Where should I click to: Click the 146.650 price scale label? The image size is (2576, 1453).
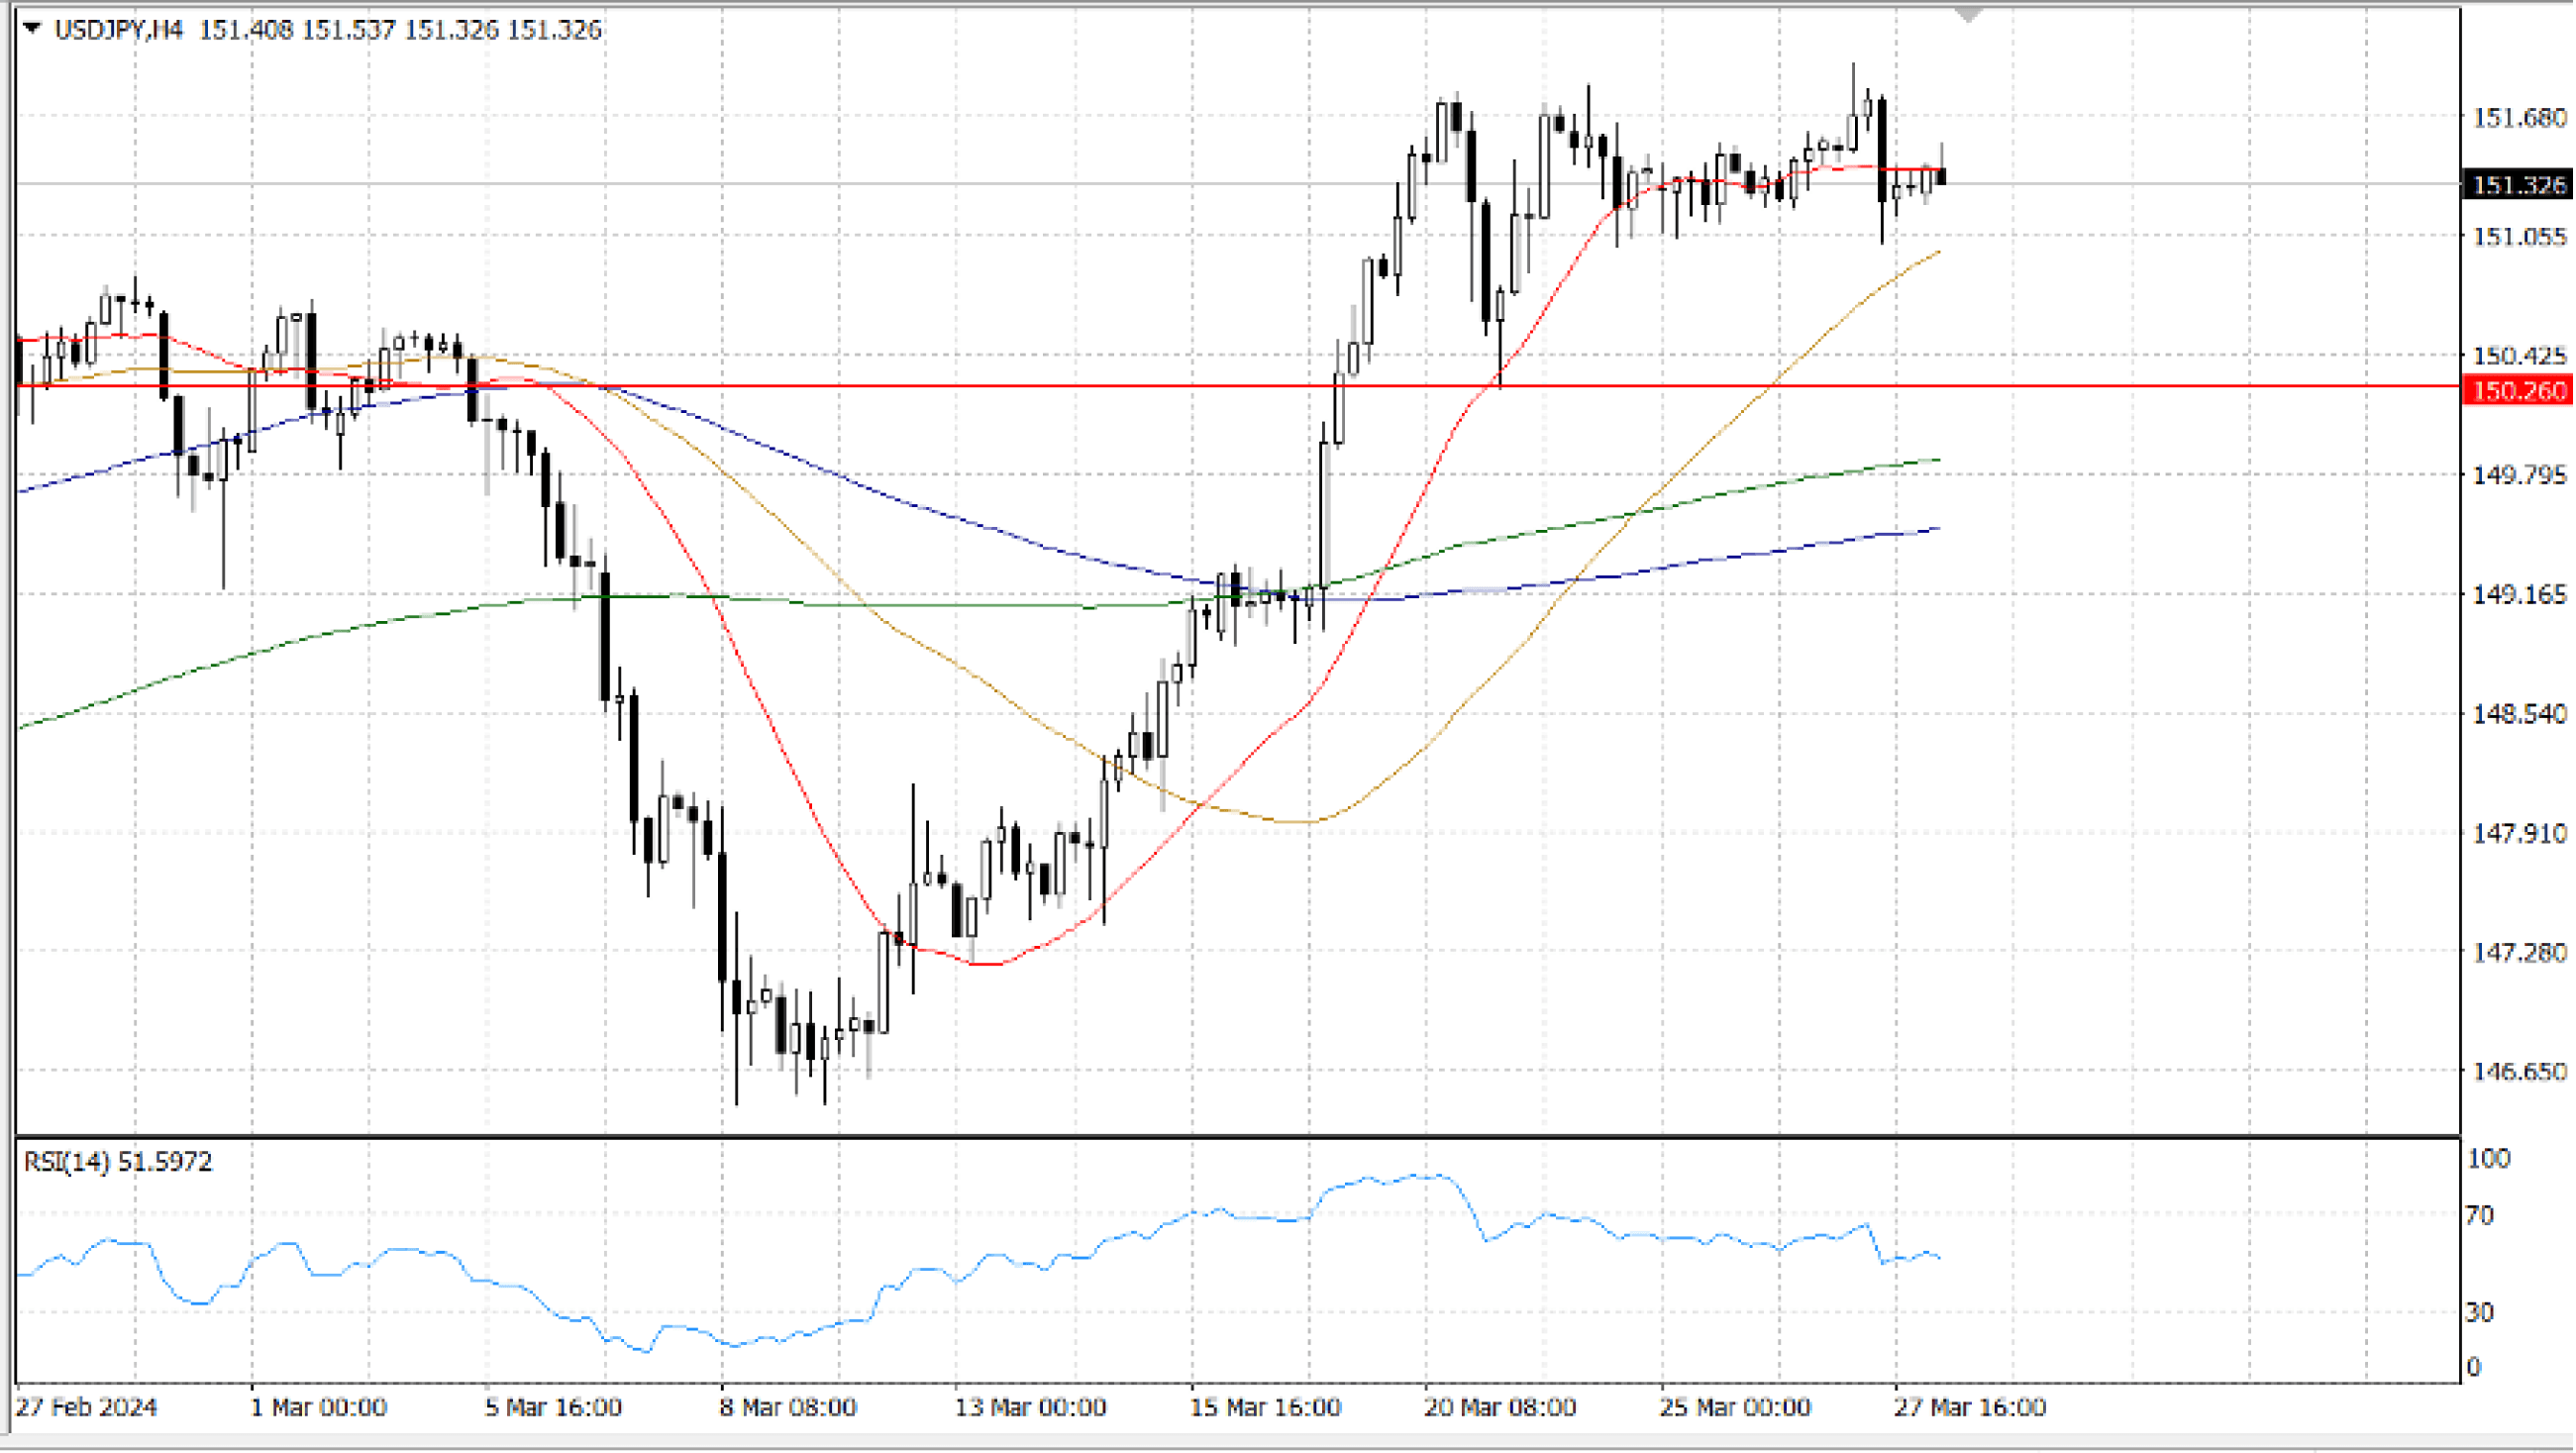(x=2518, y=1072)
